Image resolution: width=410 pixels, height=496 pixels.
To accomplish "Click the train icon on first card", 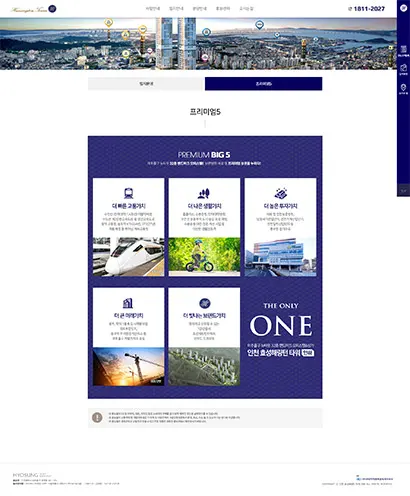I will [128, 193].
